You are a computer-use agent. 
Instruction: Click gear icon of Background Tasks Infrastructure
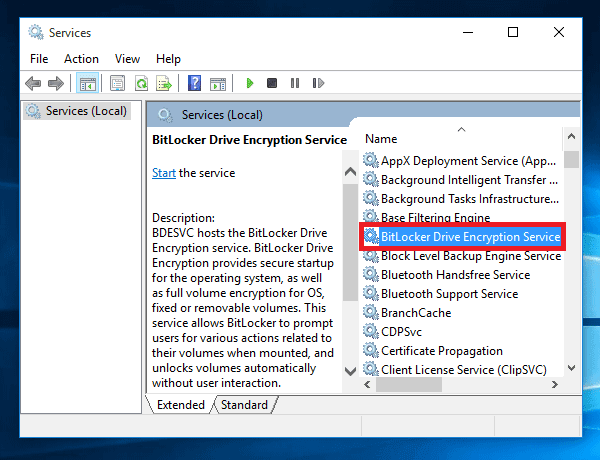[370, 198]
